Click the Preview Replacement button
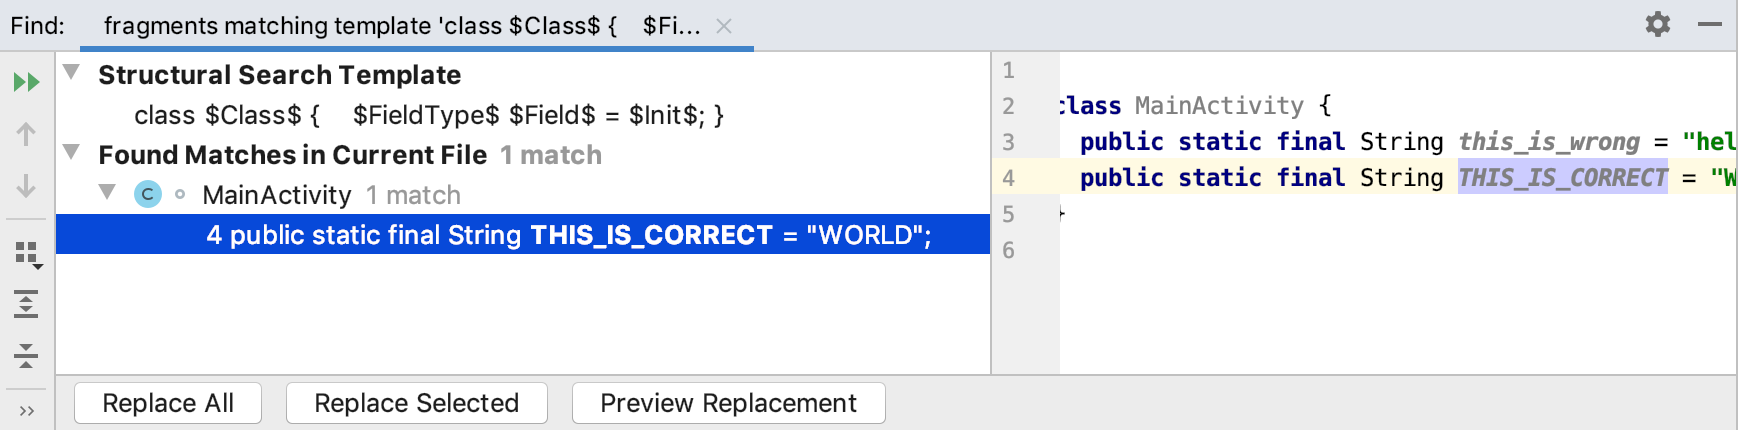 [x=728, y=403]
